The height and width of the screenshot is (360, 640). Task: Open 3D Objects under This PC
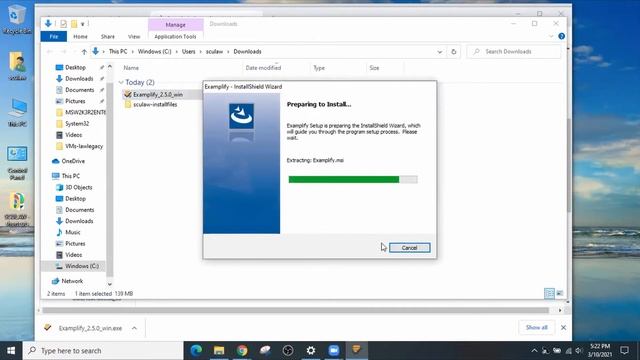pyautogui.click(x=79, y=187)
